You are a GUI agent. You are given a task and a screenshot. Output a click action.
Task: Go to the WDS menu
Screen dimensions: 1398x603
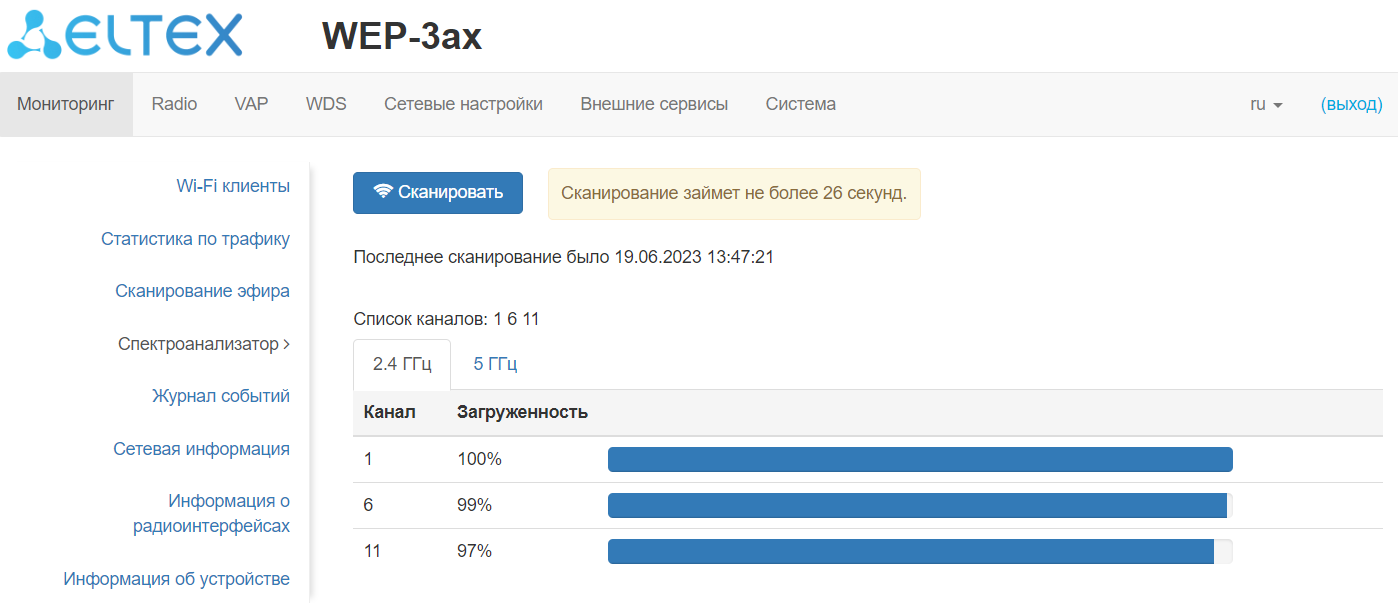(326, 104)
